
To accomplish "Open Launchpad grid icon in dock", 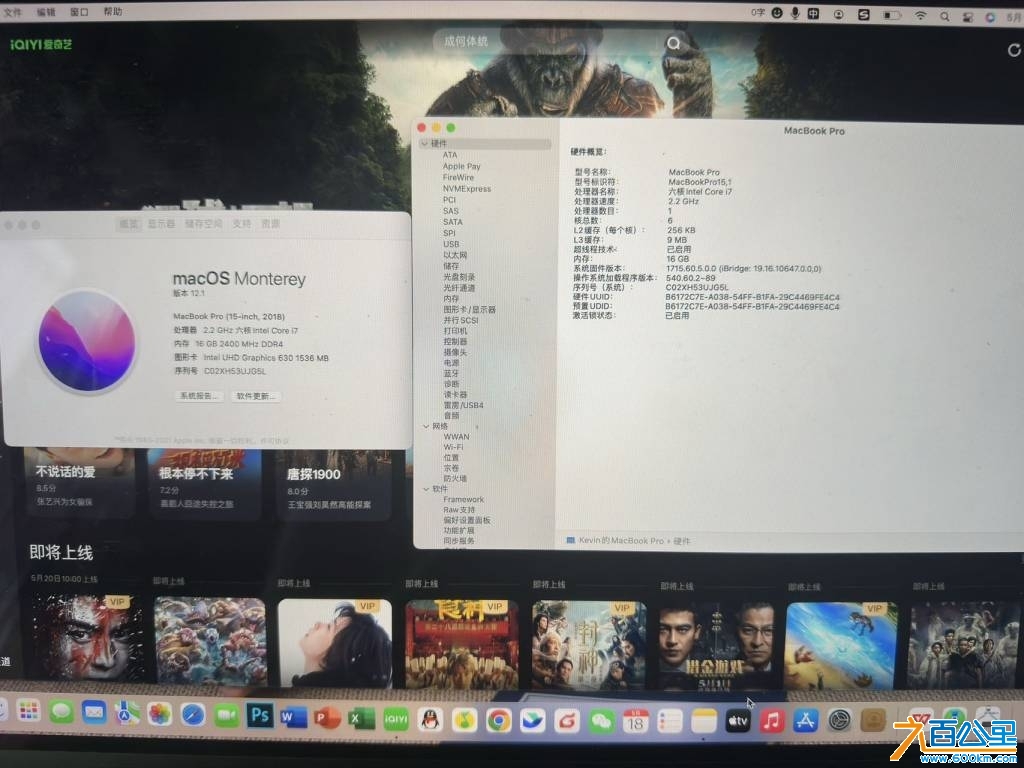I will [28, 710].
